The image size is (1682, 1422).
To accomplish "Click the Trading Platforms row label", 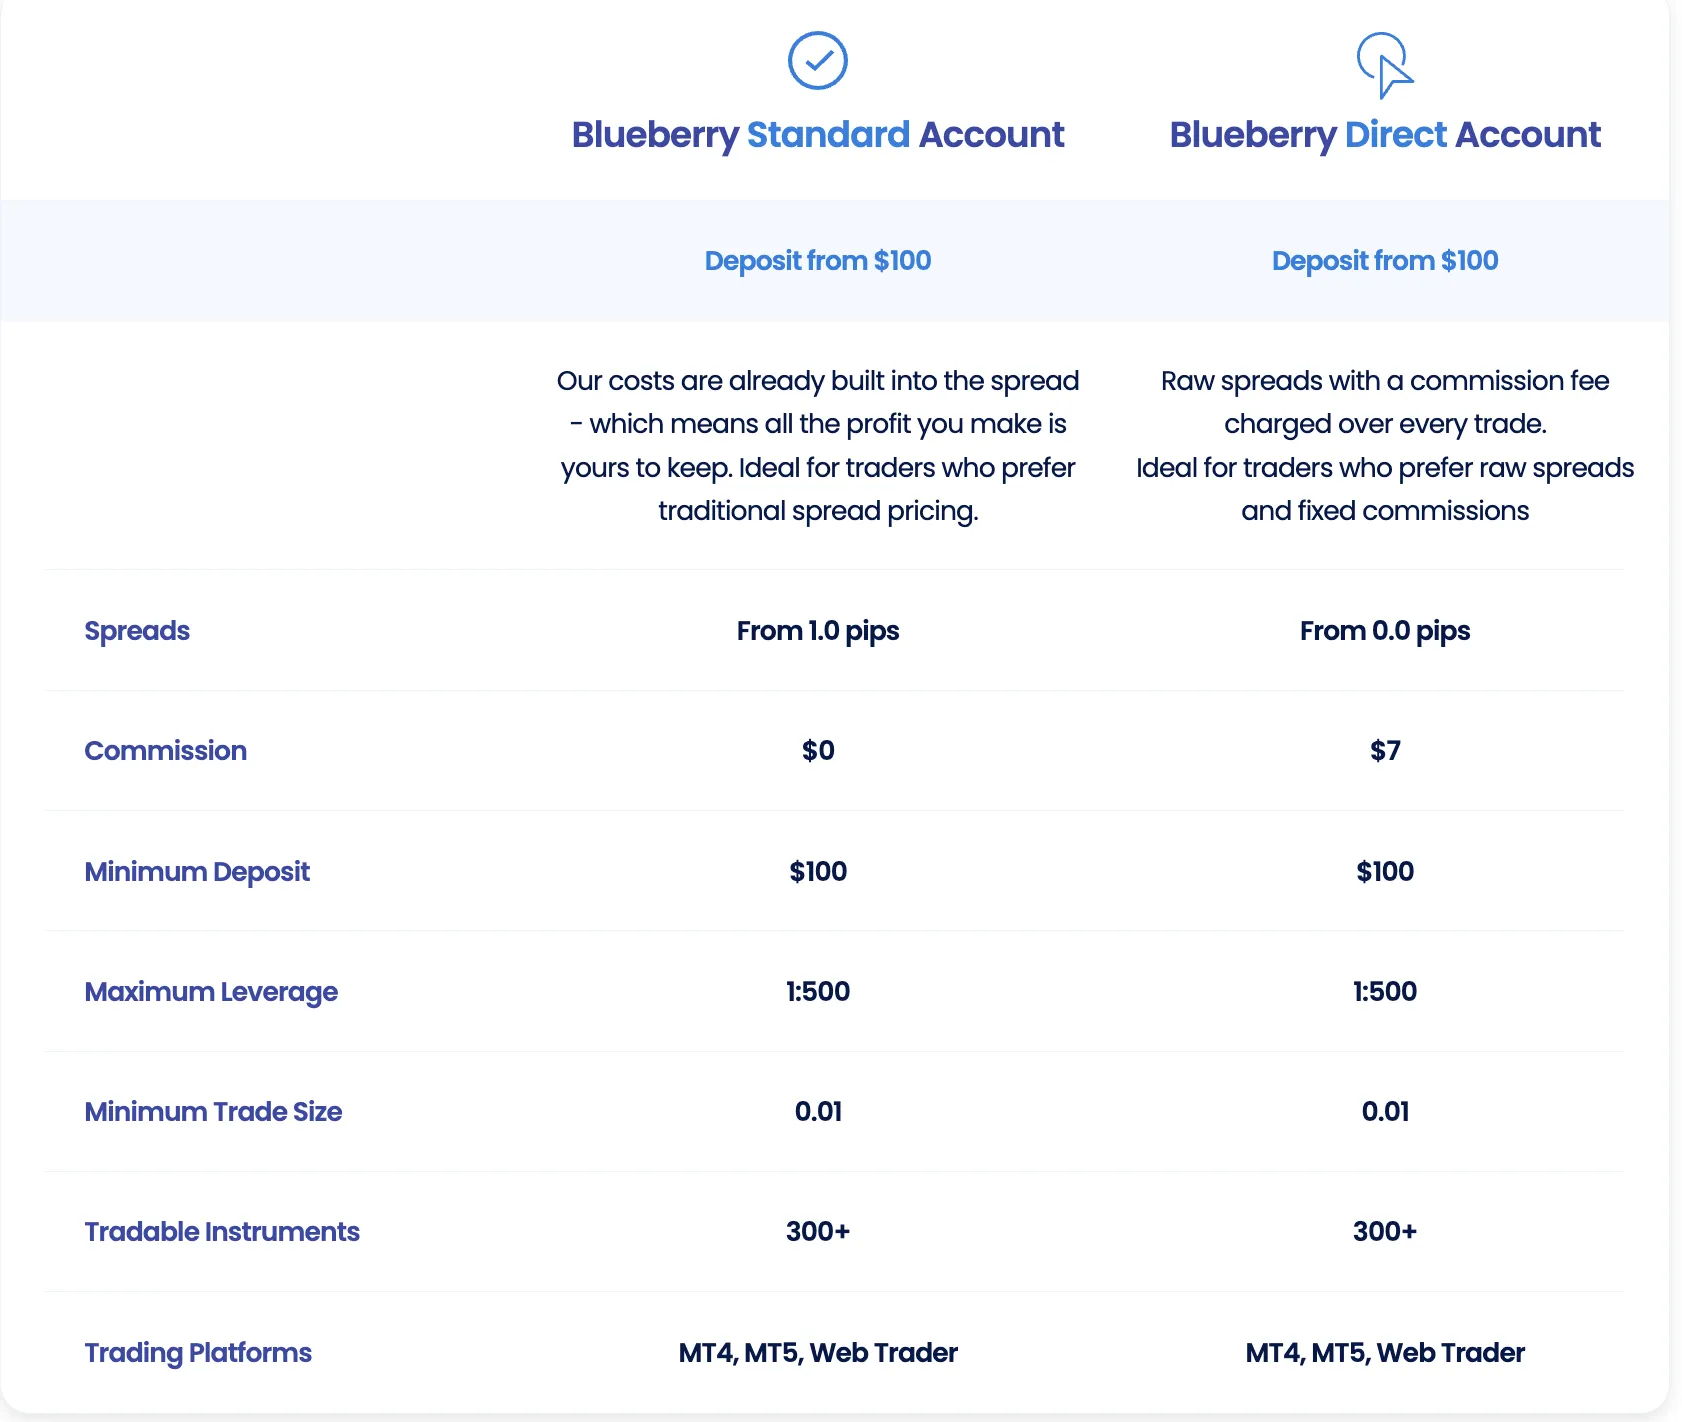I will [198, 1353].
